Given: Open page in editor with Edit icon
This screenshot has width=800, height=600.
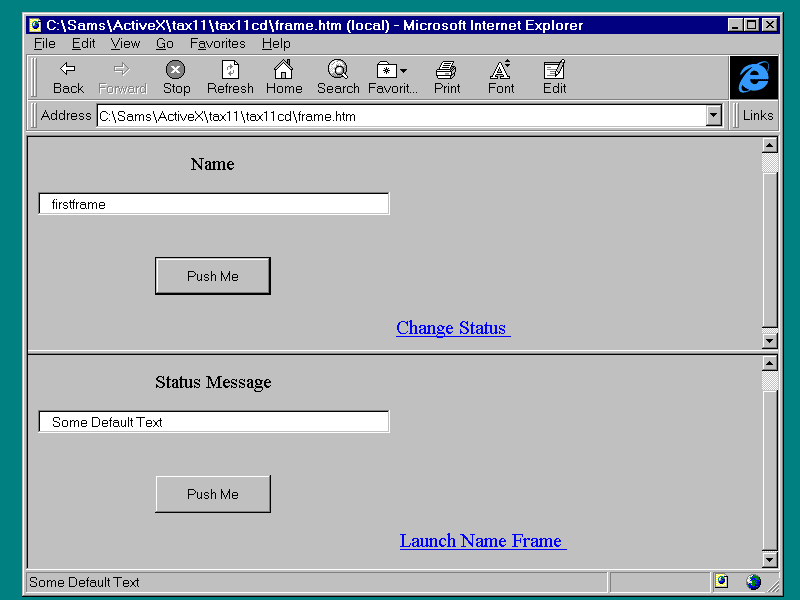Looking at the screenshot, I should pos(555,76).
